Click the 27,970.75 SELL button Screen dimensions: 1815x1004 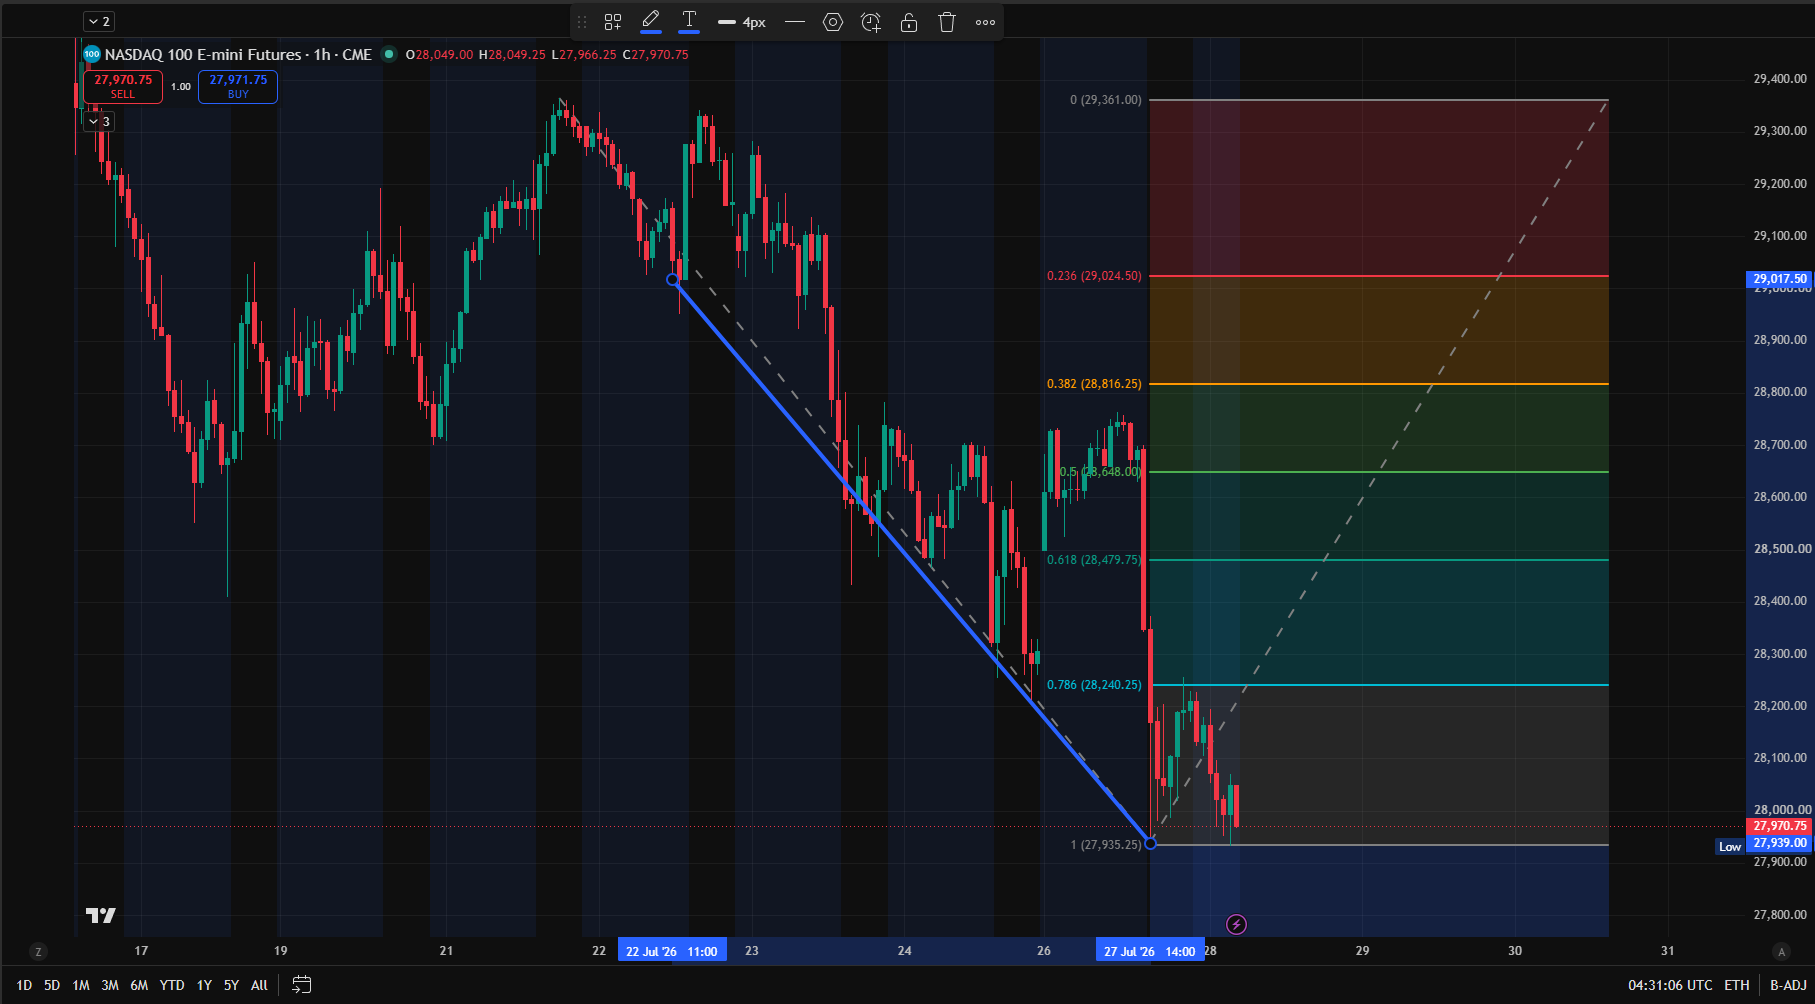[x=123, y=86]
